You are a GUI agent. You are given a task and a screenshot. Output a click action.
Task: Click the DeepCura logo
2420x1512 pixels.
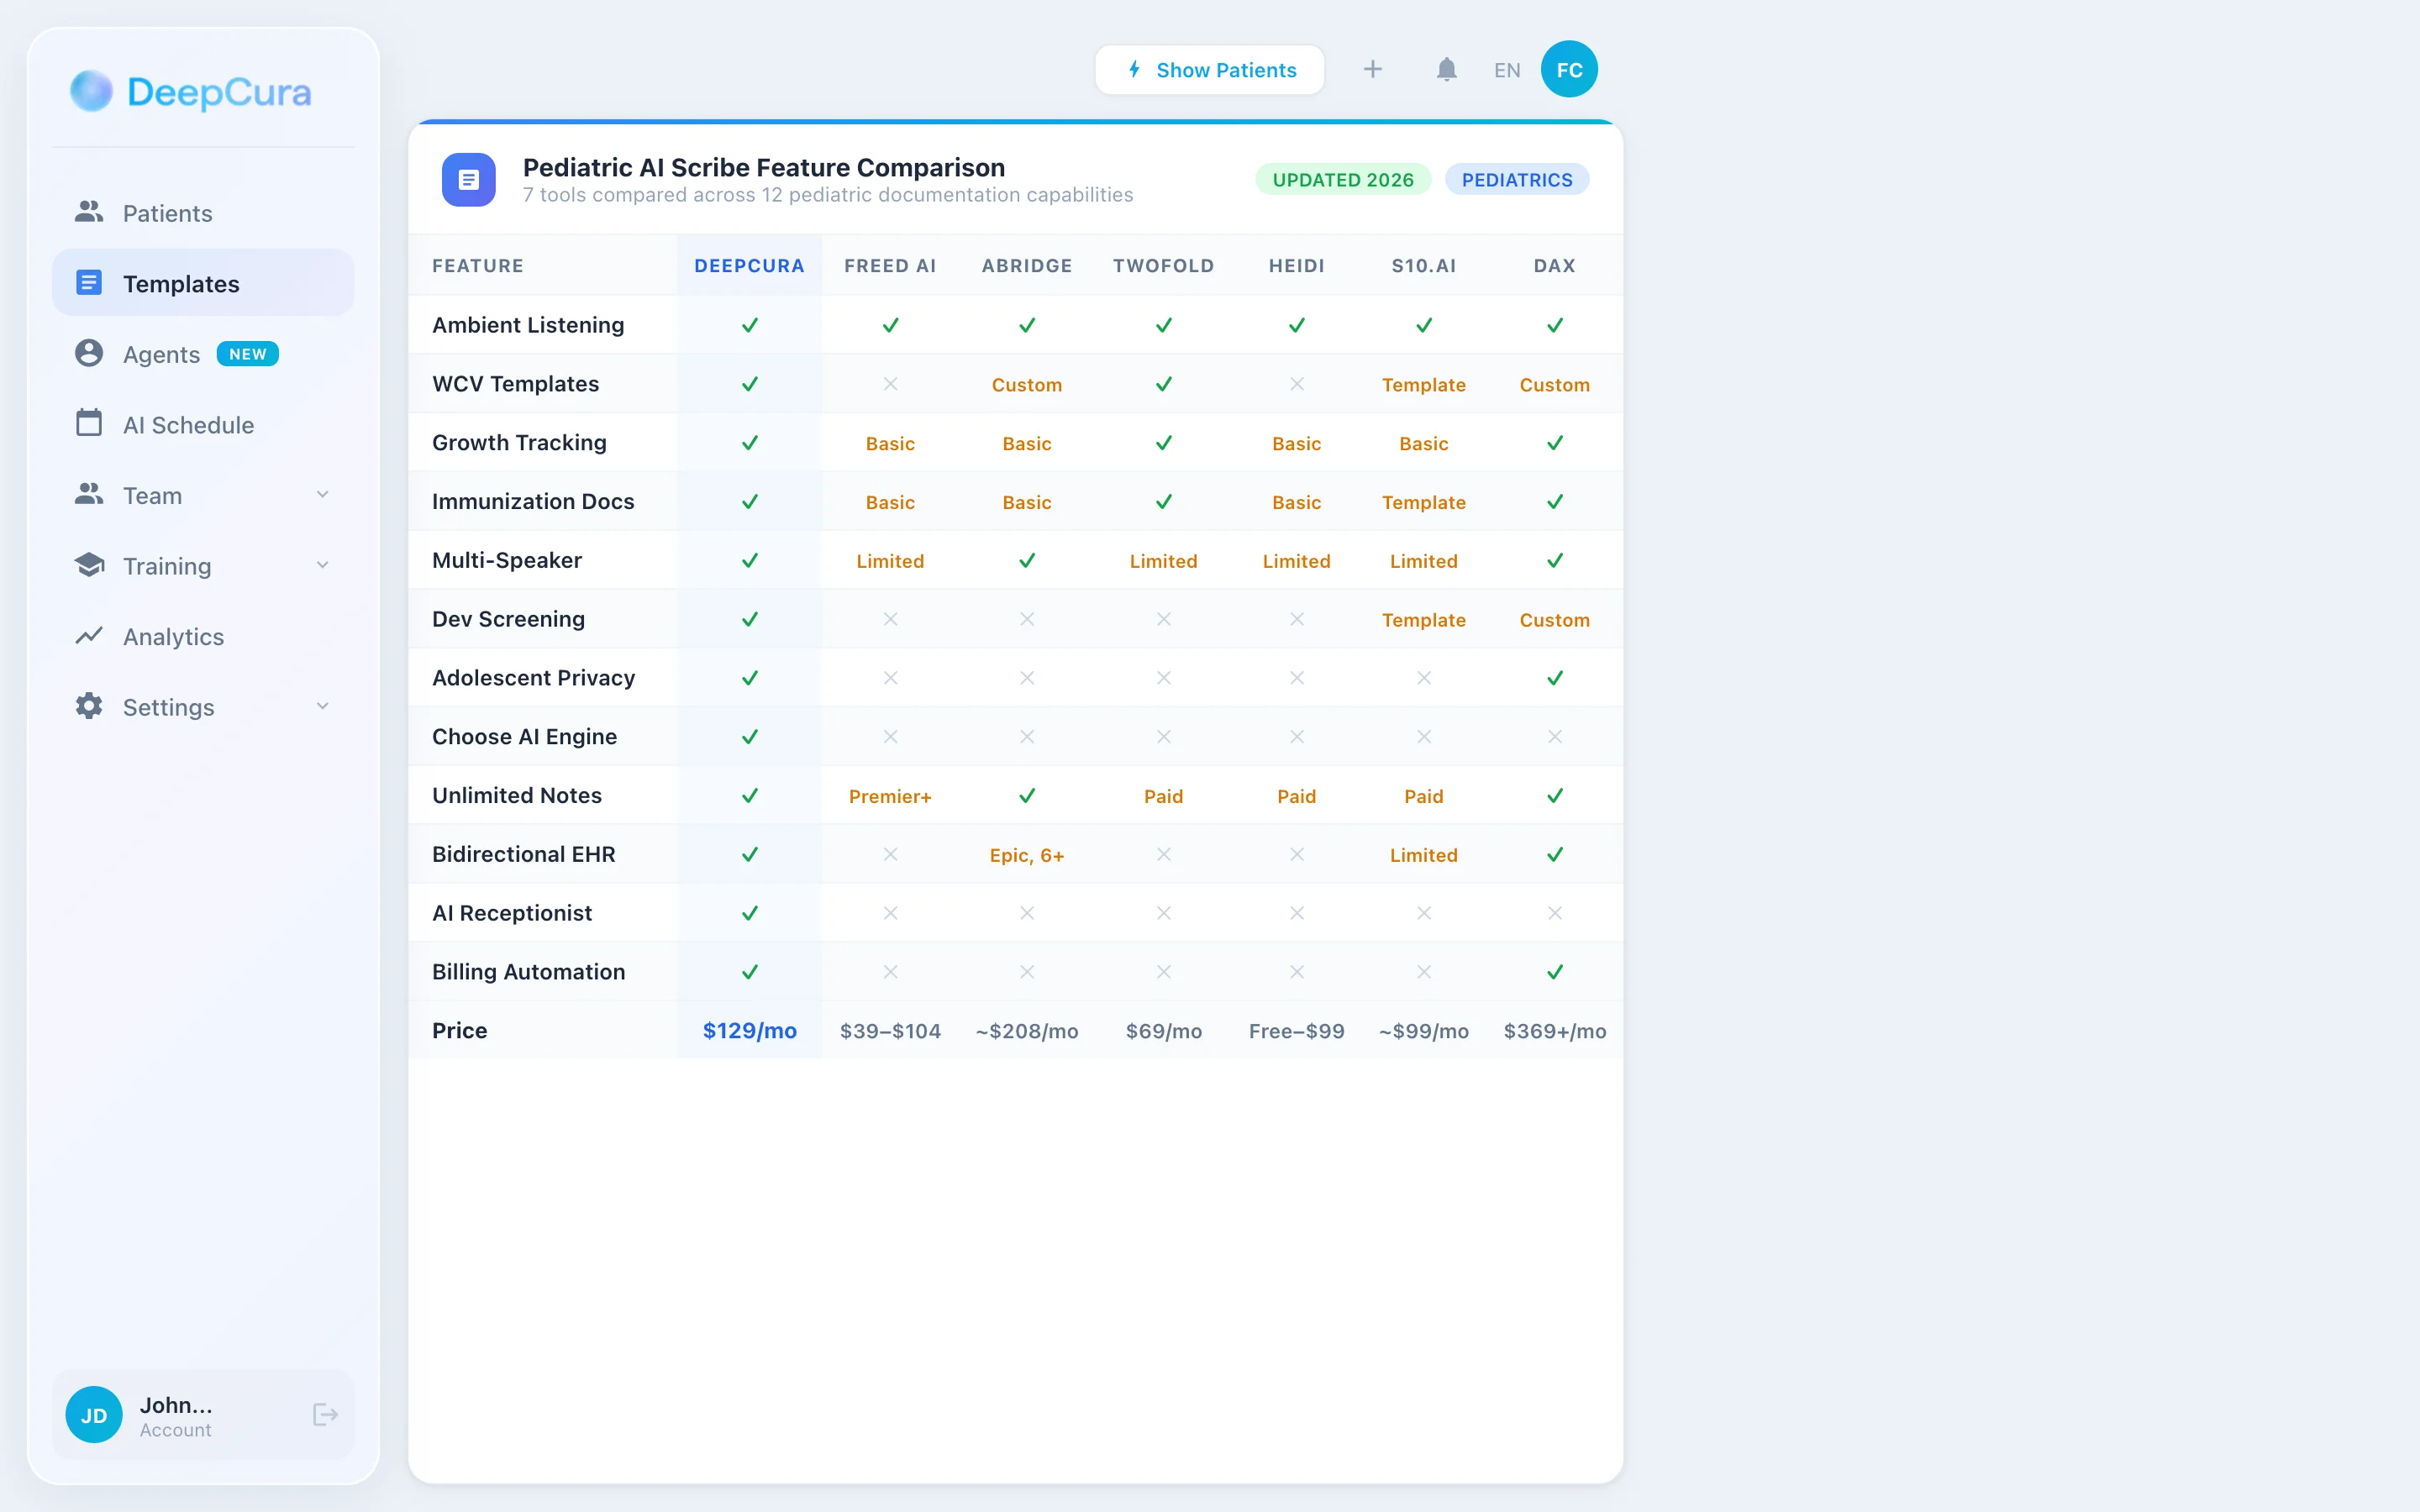(x=190, y=91)
